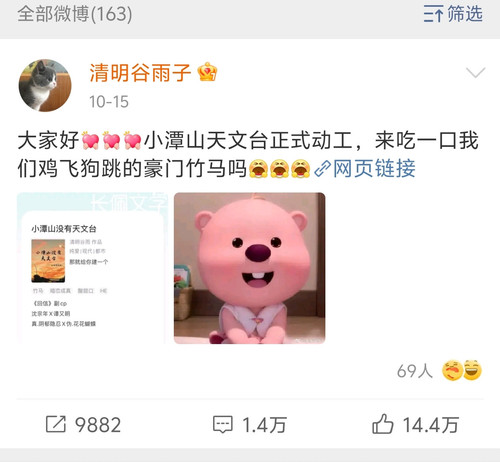Screen dimensions: 500x462
Task: Select the 1.4万 comment count
Action: (x=265, y=425)
